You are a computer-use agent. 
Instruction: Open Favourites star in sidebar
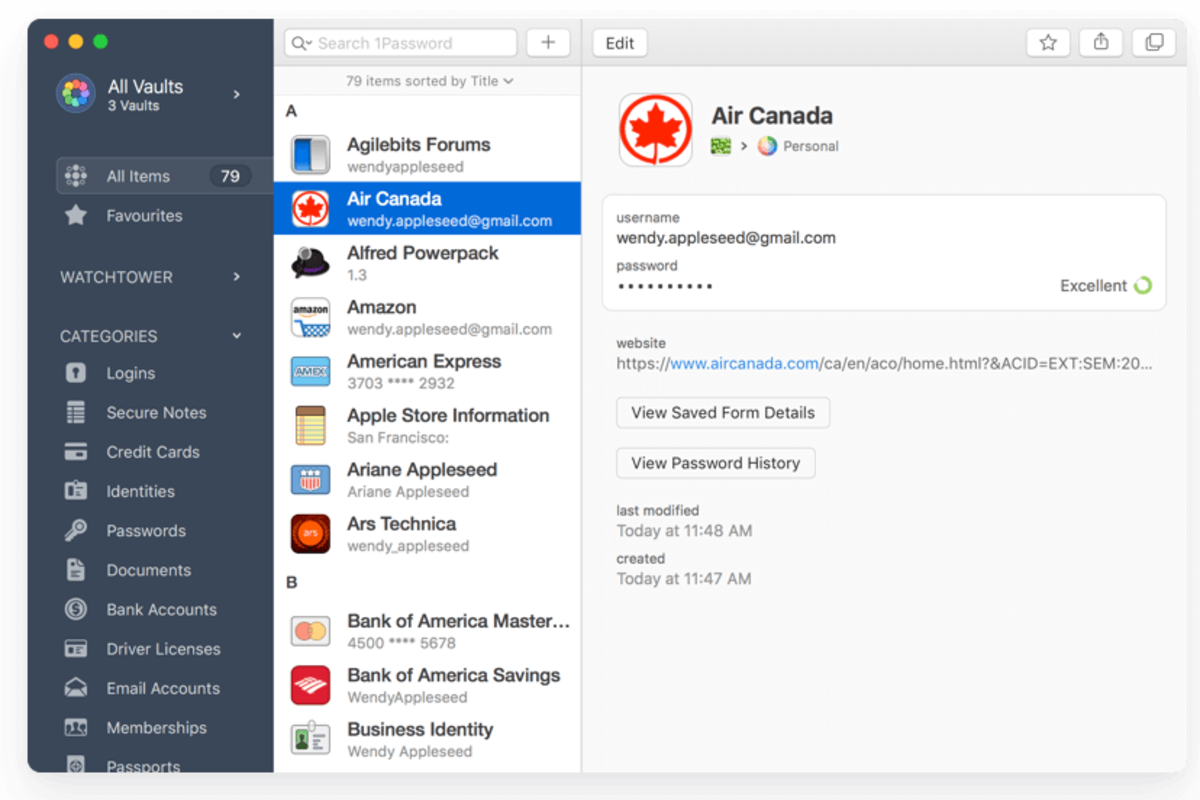[x=76, y=215]
